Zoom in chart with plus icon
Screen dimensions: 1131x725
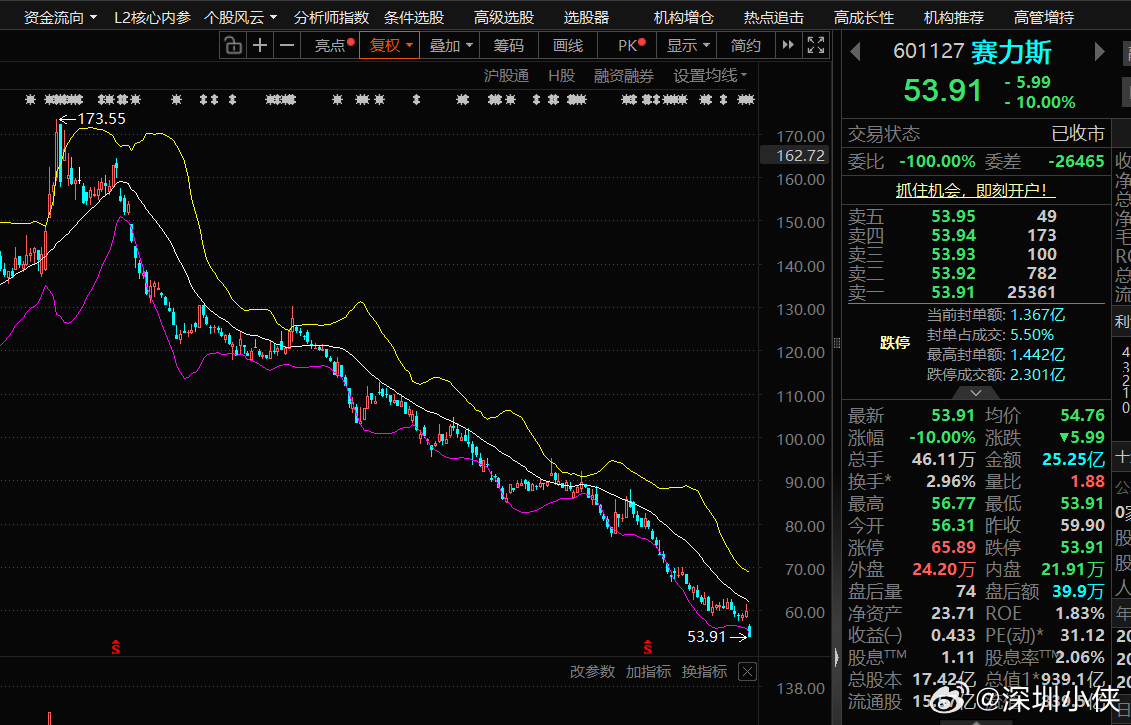260,45
